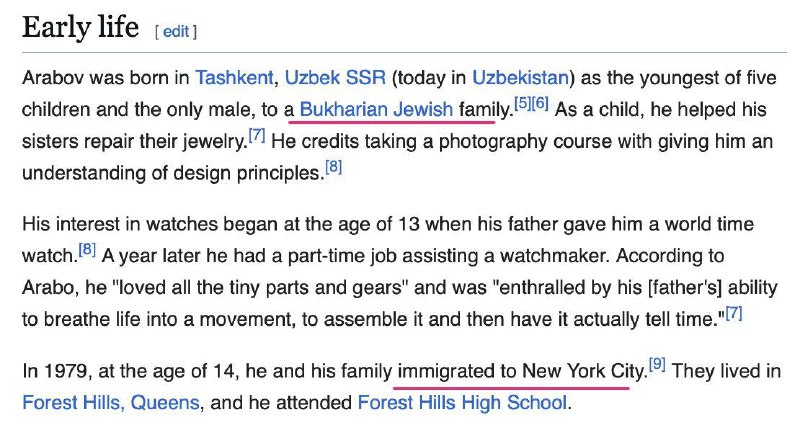Click citation [6] after family
Image resolution: width=800 pixels, height=428 pixels.
click(x=540, y=104)
